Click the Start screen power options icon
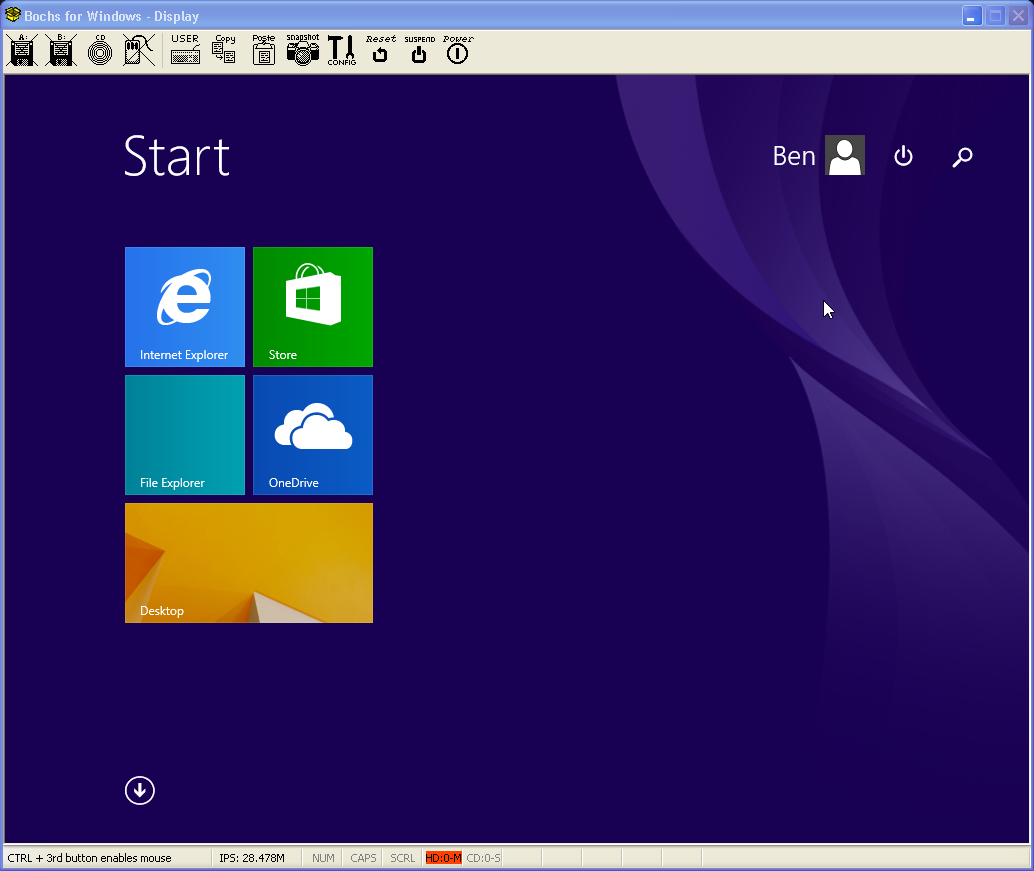The height and width of the screenshot is (871, 1034). point(903,156)
